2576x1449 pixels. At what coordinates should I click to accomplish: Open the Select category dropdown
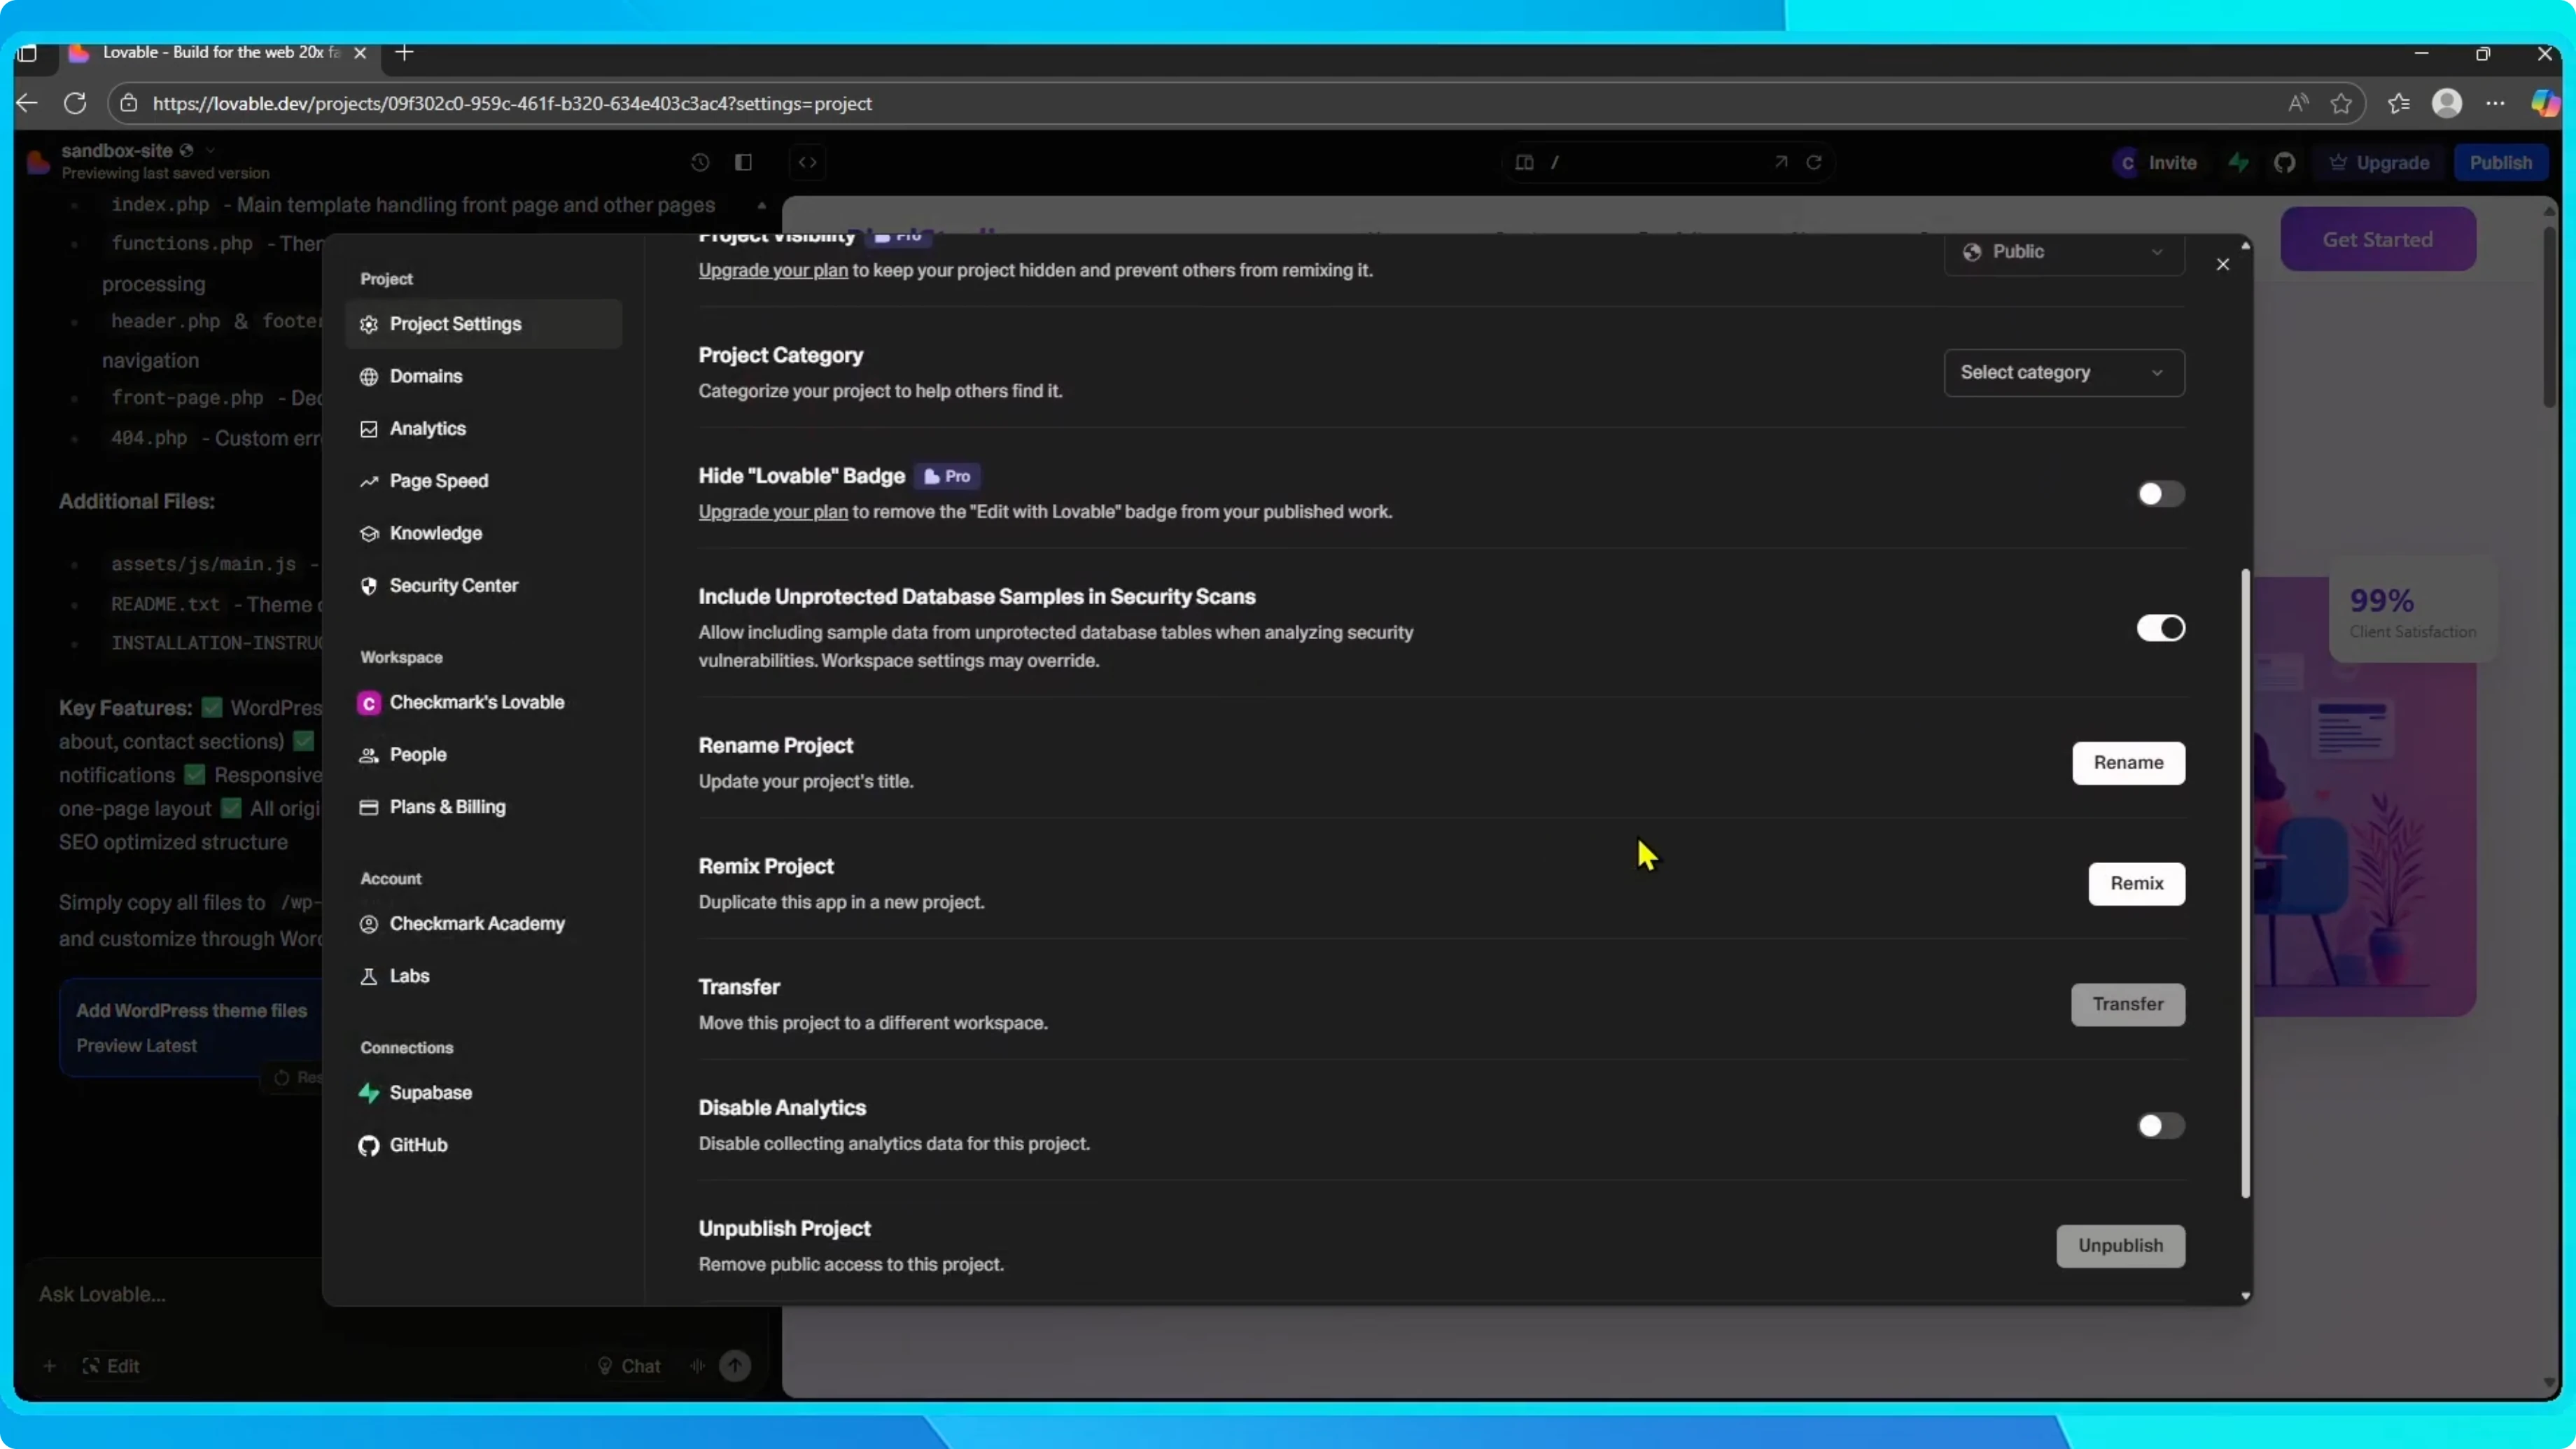pyautogui.click(x=2064, y=372)
